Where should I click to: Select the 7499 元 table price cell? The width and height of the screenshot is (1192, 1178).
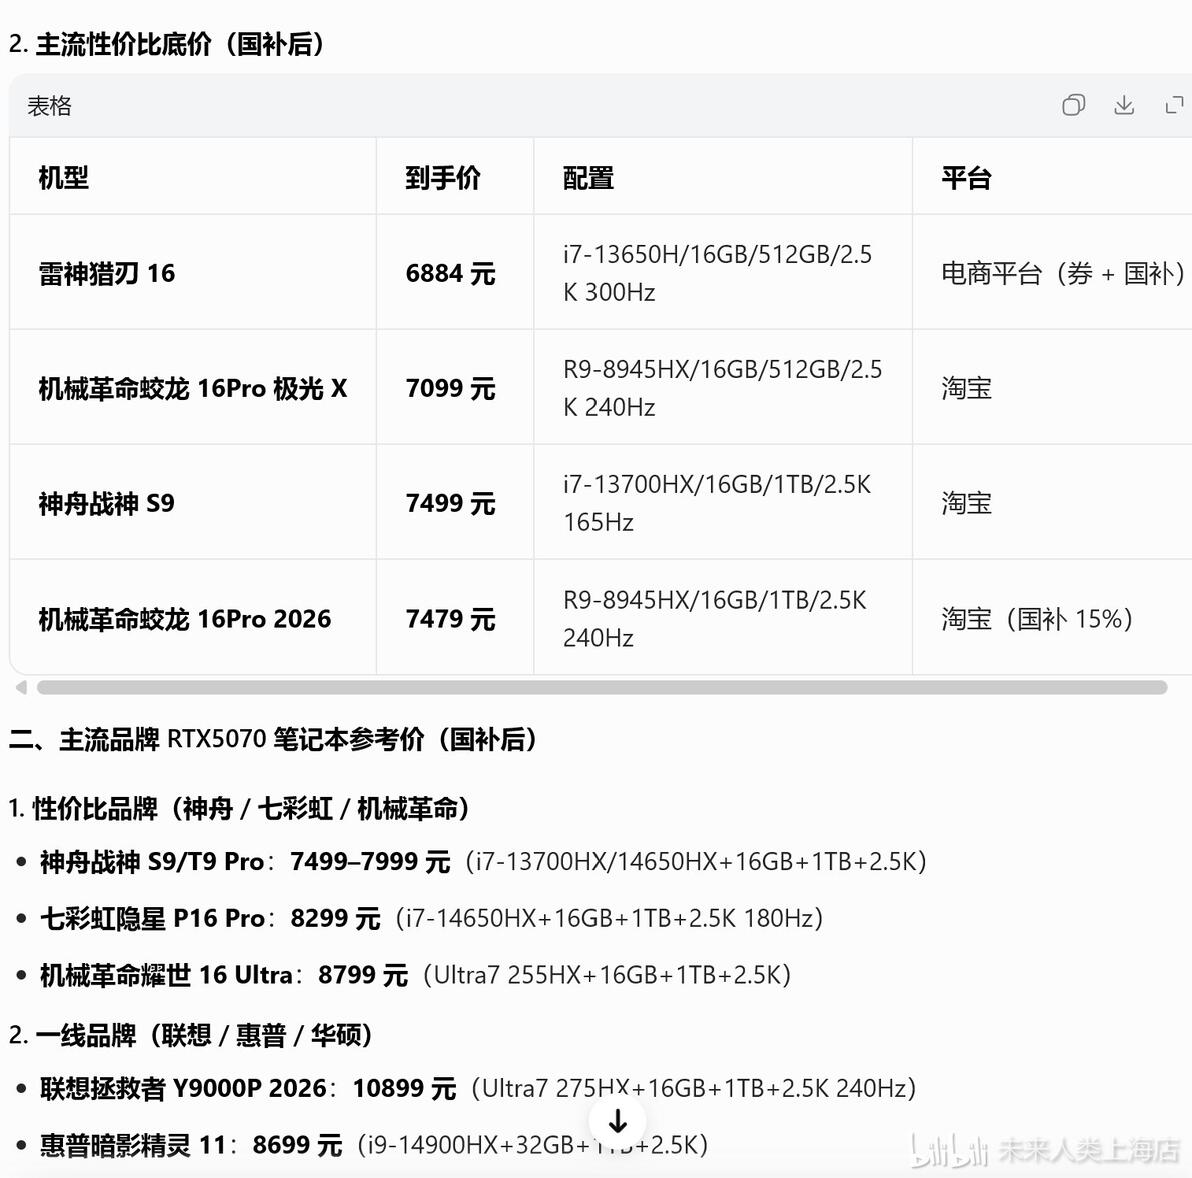455,502
